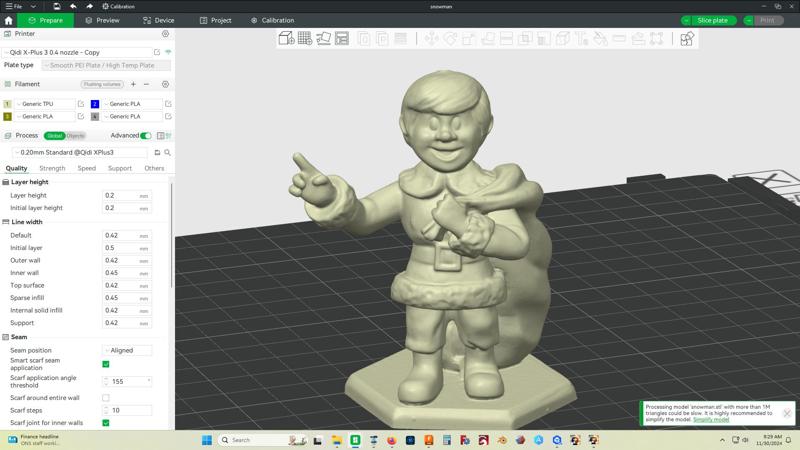Click the Arrange all objects icon
Image resolution: width=800 pixels, height=450 pixels.
[342, 38]
